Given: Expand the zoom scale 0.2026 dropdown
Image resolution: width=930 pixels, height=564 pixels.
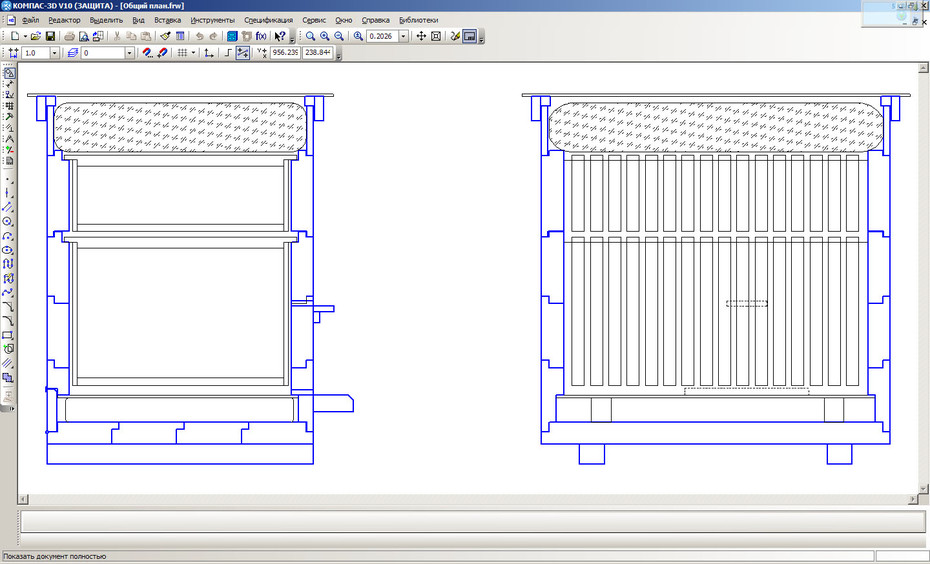Looking at the screenshot, I should tap(403, 36).
